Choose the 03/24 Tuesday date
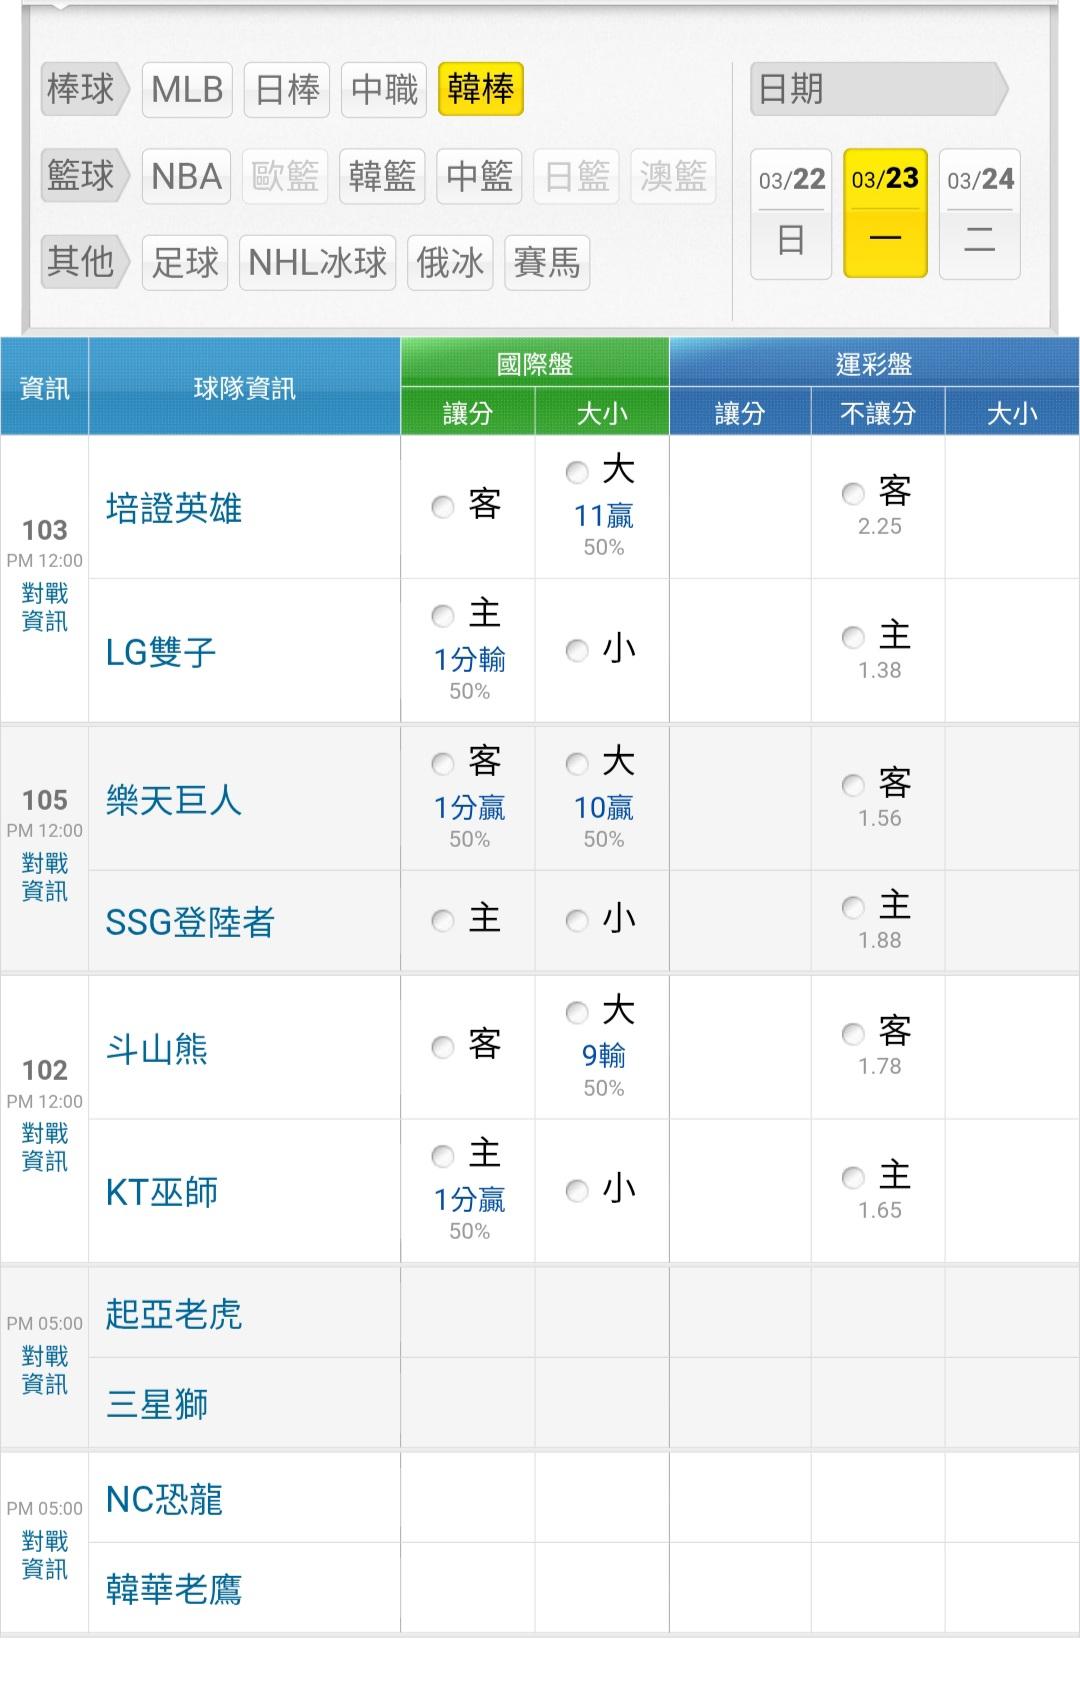The height and width of the screenshot is (1687, 1080). click(x=980, y=214)
